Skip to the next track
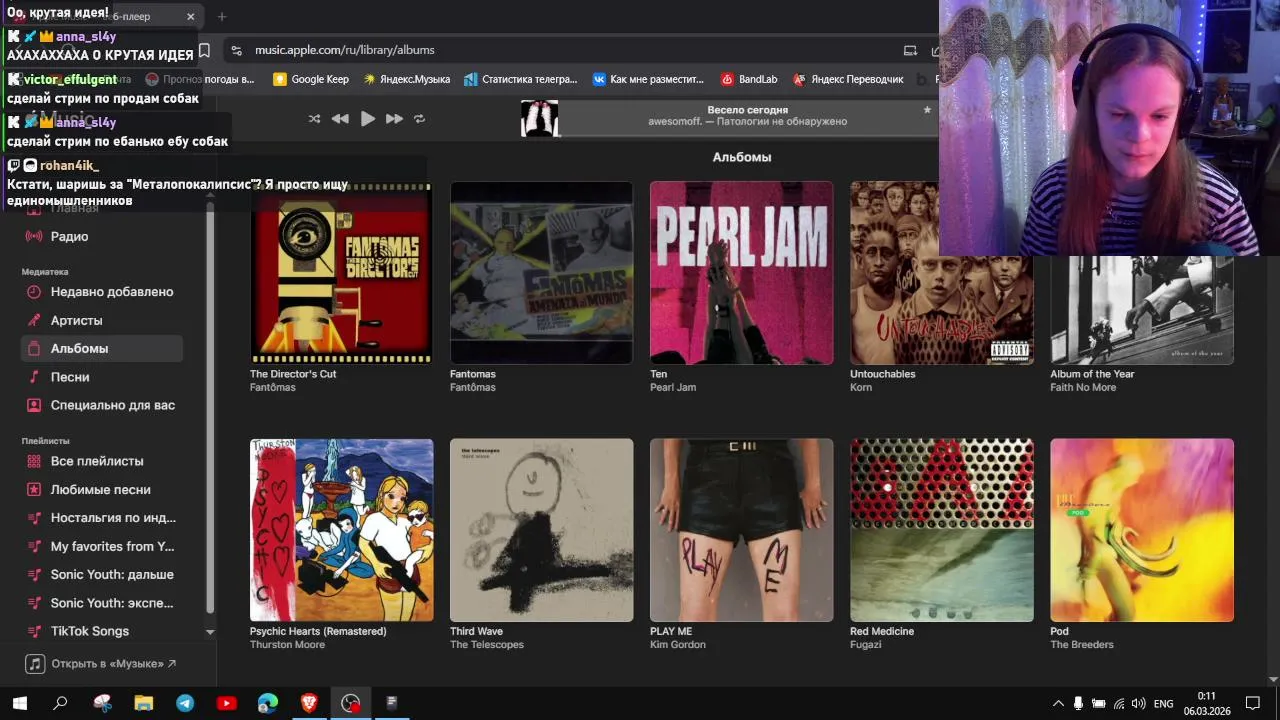This screenshot has width=1280, height=720. point(394,118)
